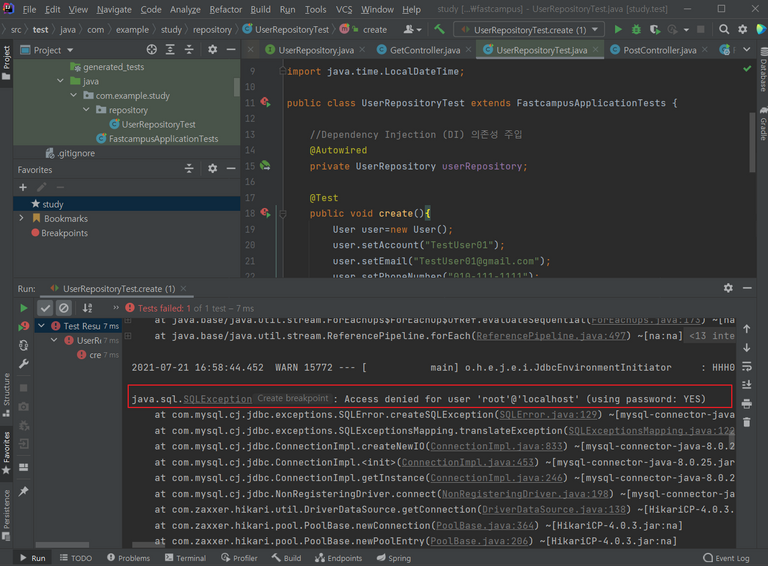Viewport: 768px width, 566px height.
Task: Open PoolBase.java:364 link
Action: point(484,525)
